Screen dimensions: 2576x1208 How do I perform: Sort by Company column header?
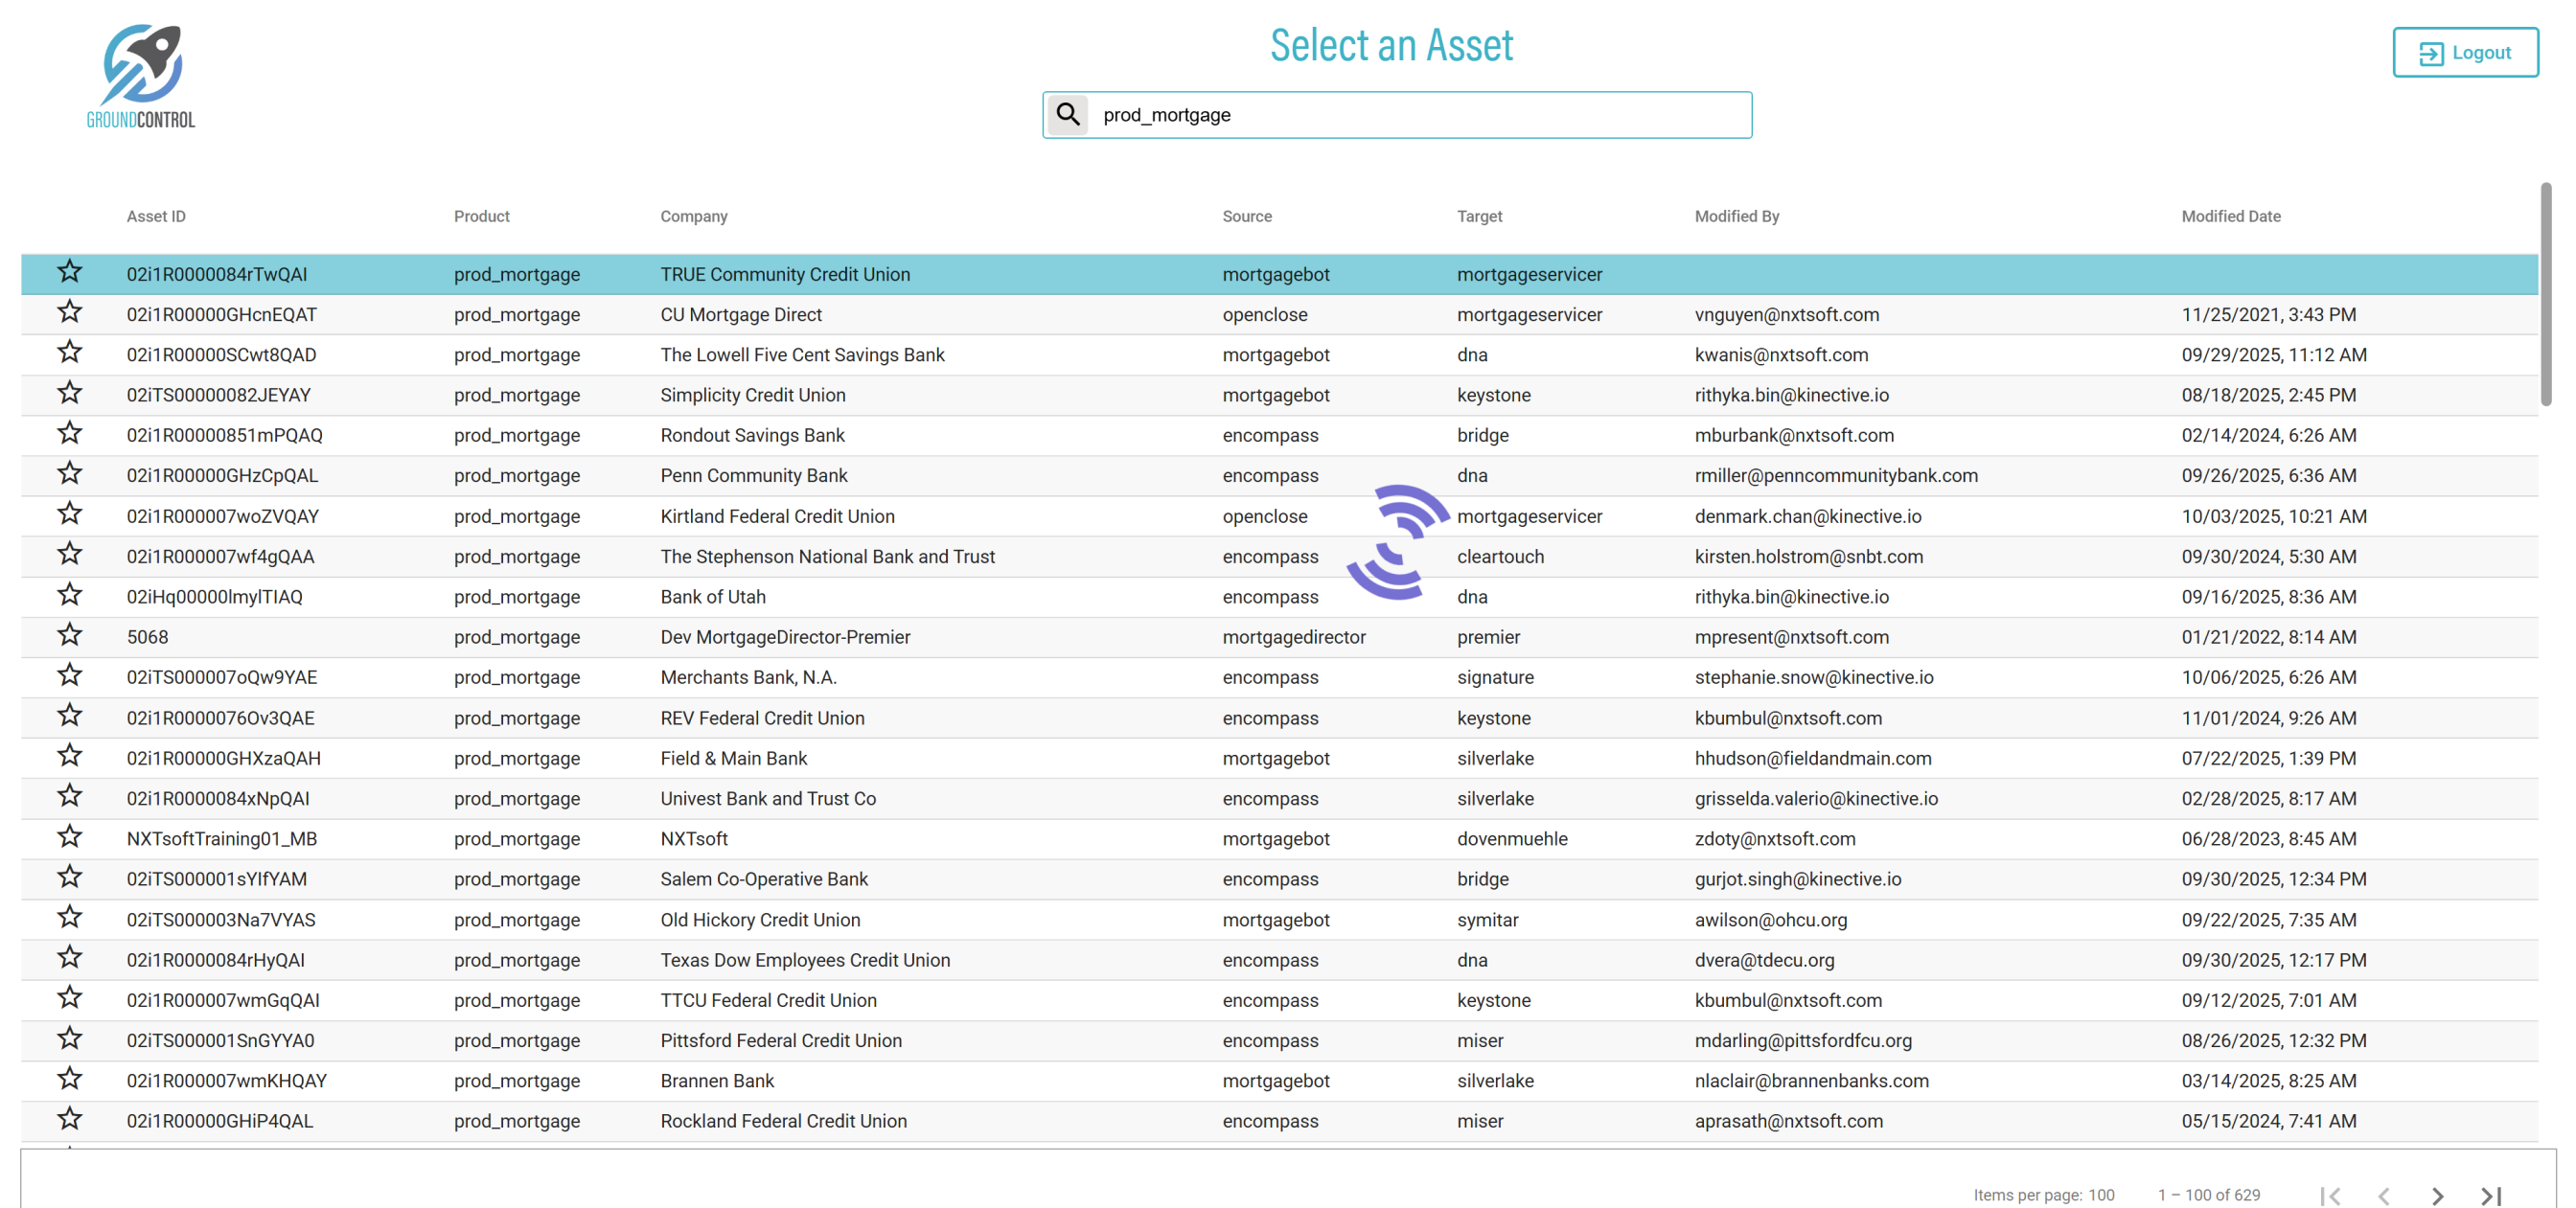[x=693, y=216]
